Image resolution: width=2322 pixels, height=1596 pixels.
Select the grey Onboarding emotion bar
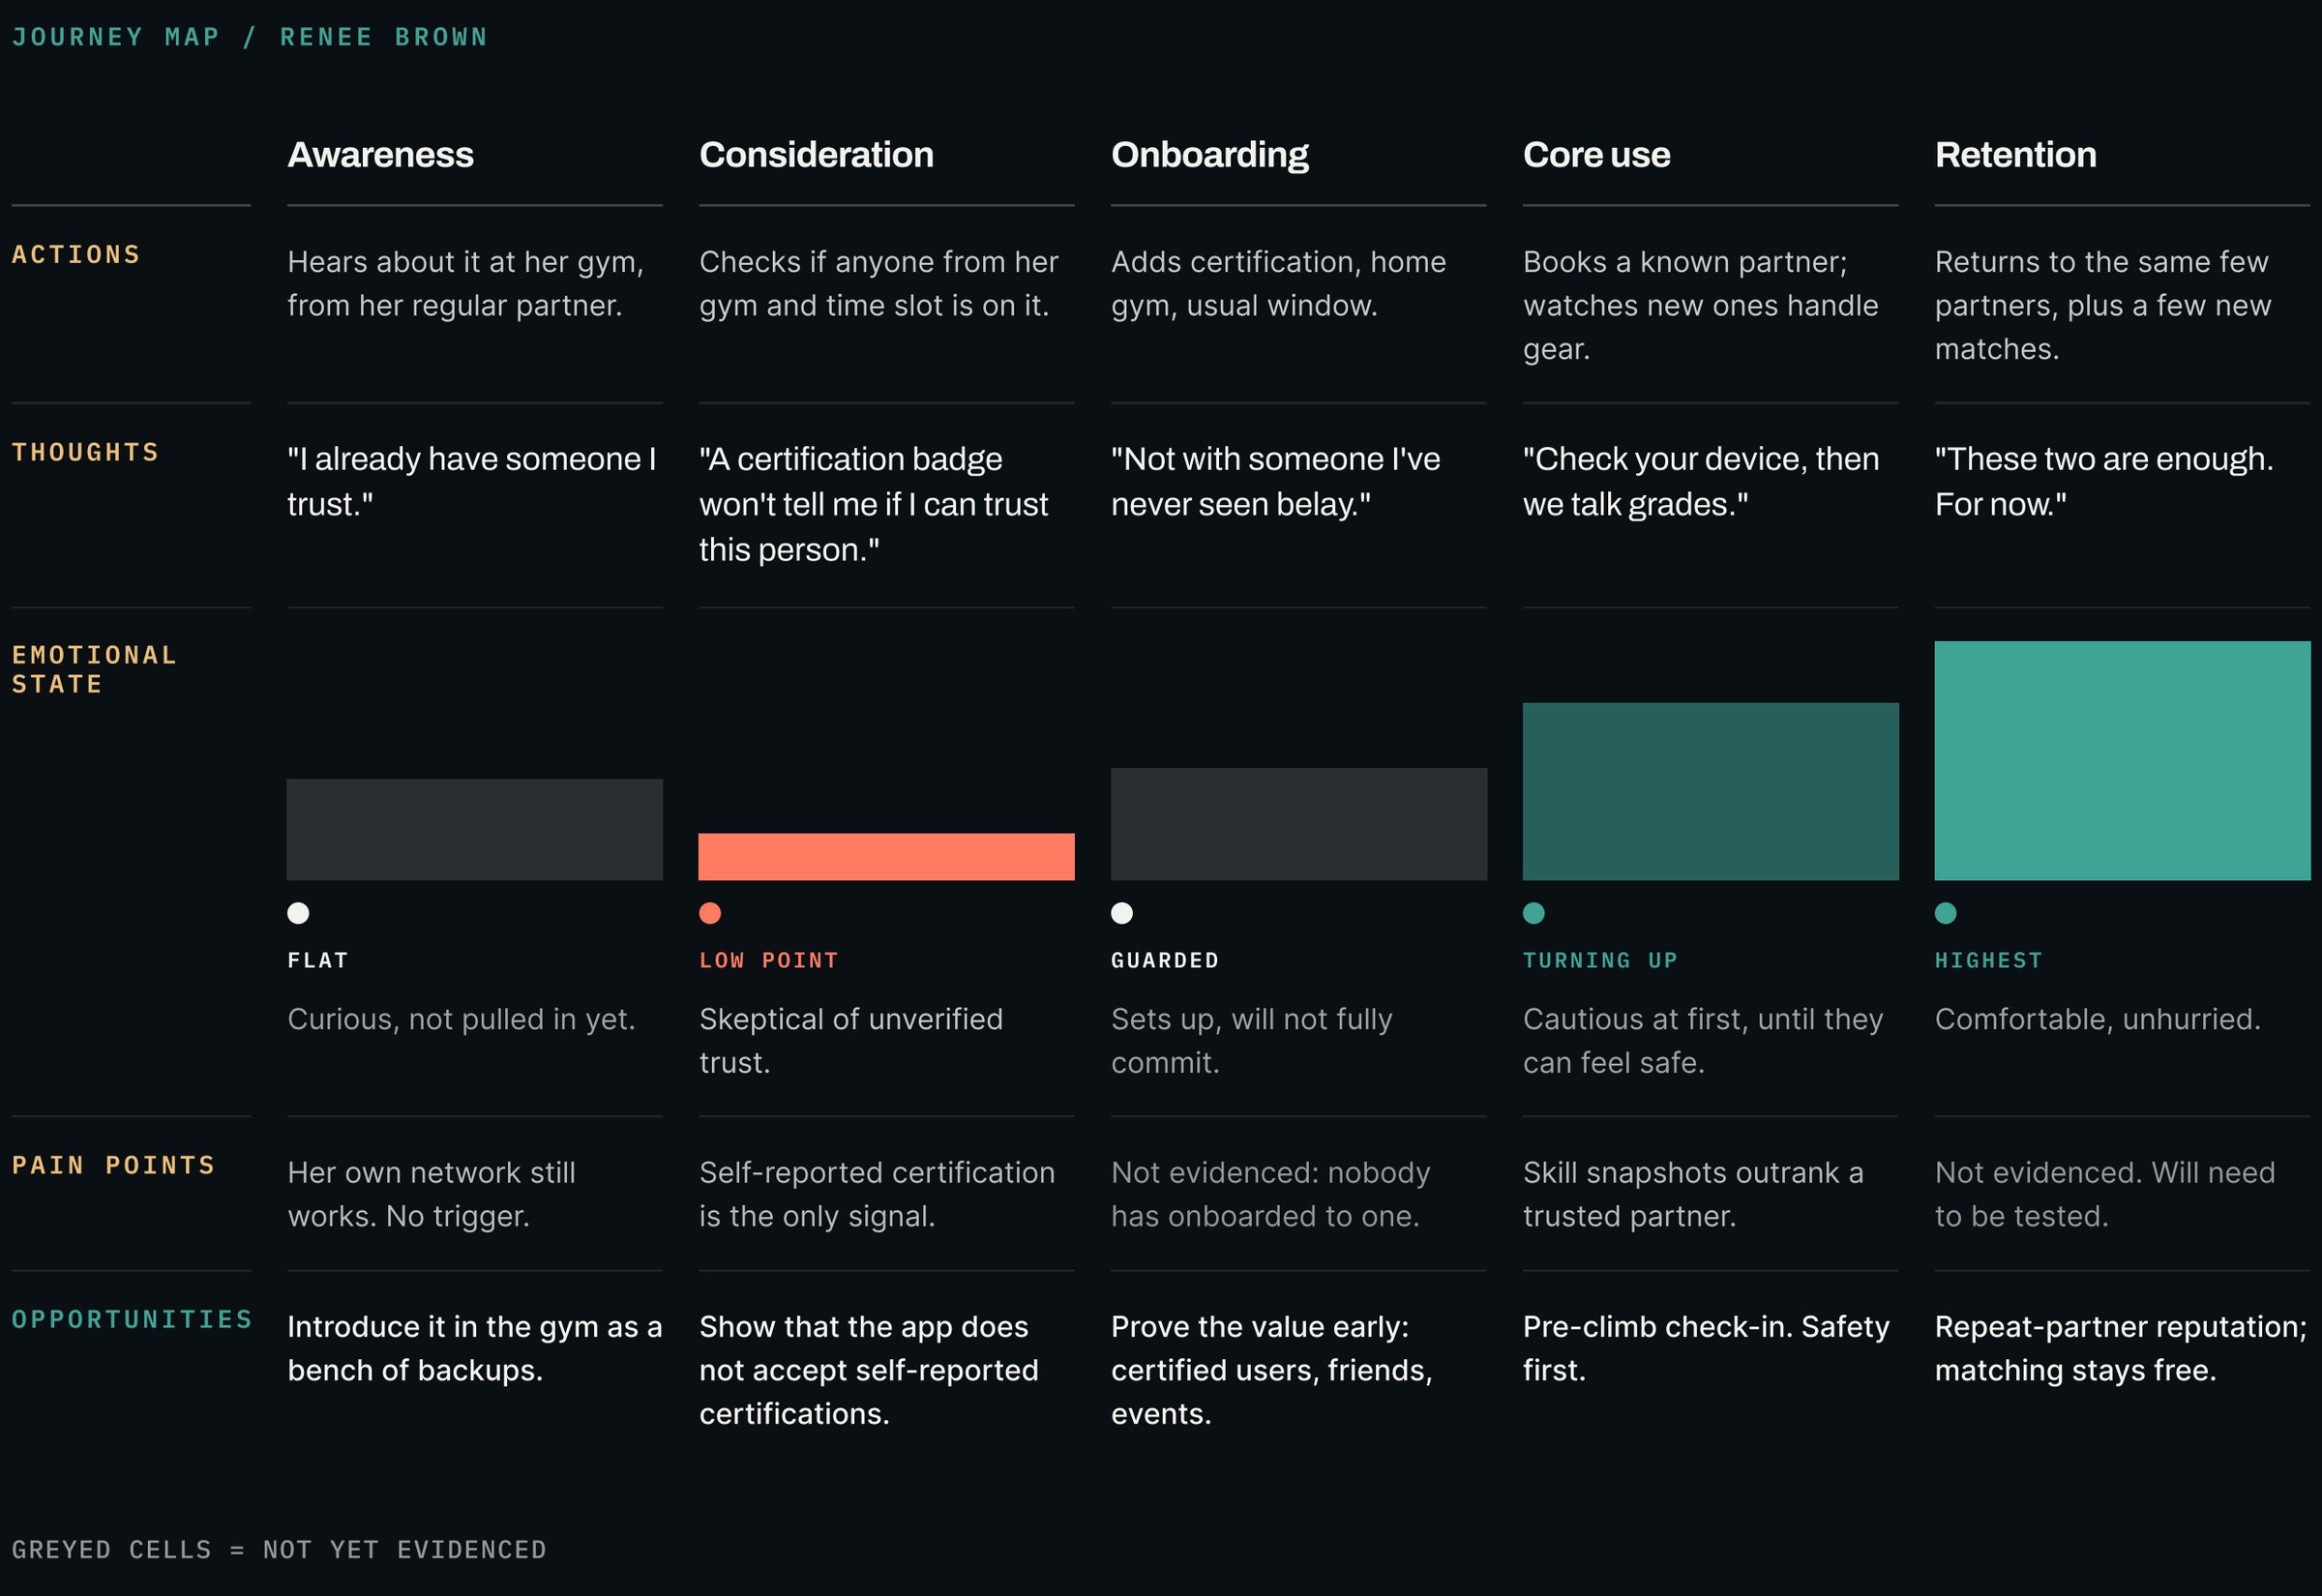[x=1299, y=825]
